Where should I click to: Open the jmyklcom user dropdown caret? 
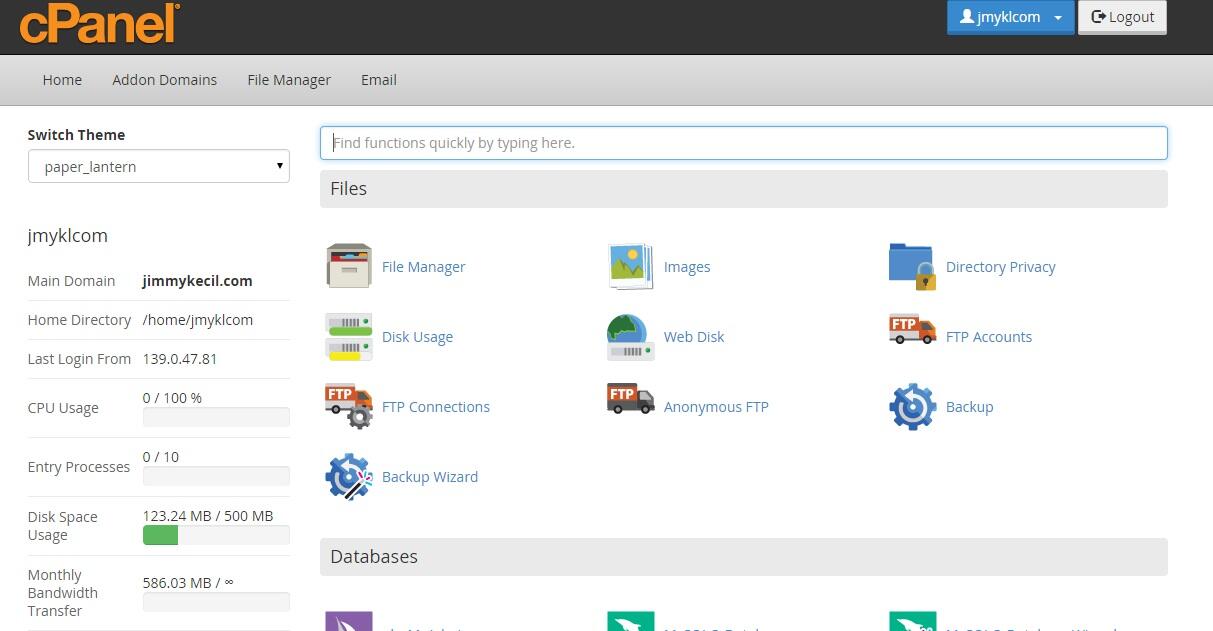click(1058, 18)
